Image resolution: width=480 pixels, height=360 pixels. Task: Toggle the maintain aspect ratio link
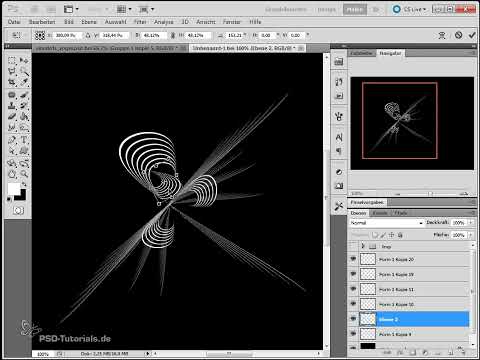click(173, 35)
